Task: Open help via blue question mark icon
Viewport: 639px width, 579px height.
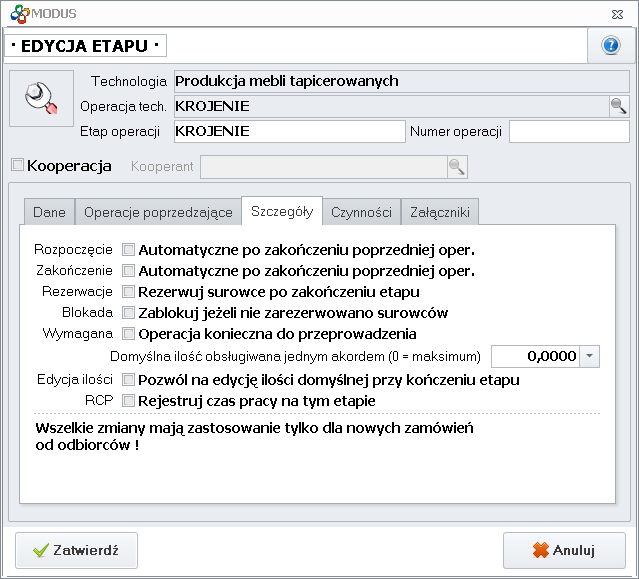Action: coord(610,45)
